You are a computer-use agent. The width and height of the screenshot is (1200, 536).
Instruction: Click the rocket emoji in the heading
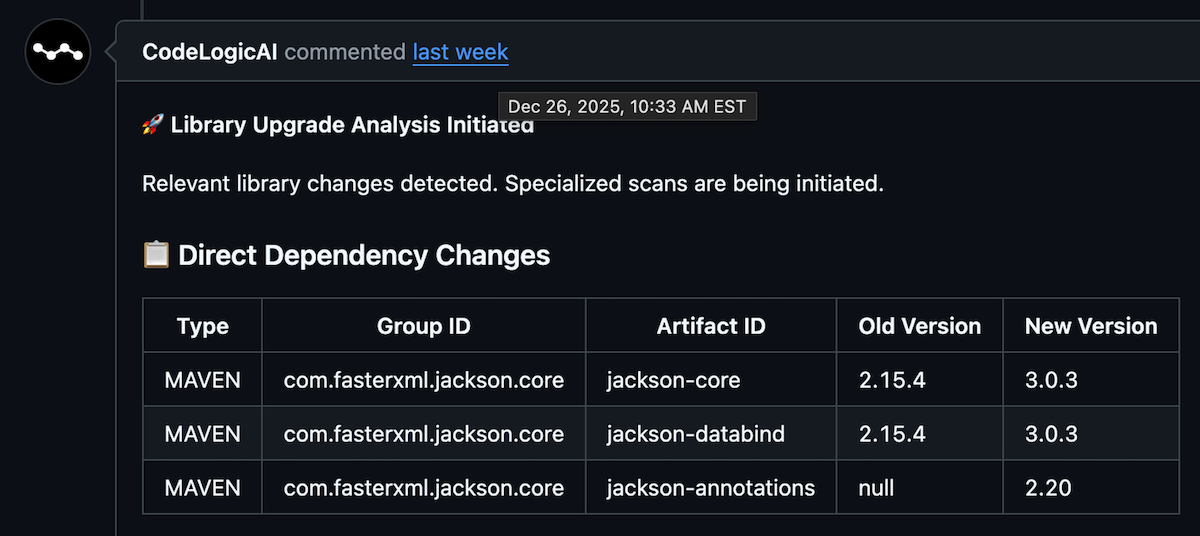[153, 125]
